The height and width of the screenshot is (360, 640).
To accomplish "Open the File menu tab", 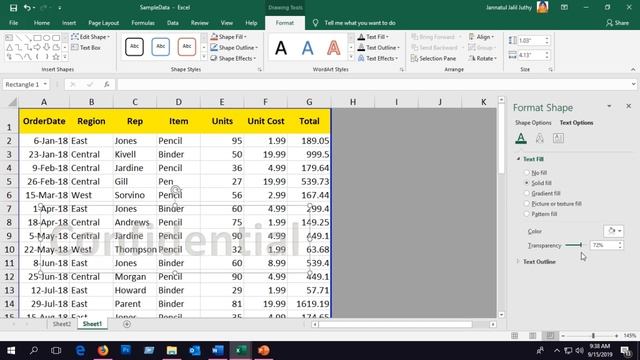I will [13, 23].
